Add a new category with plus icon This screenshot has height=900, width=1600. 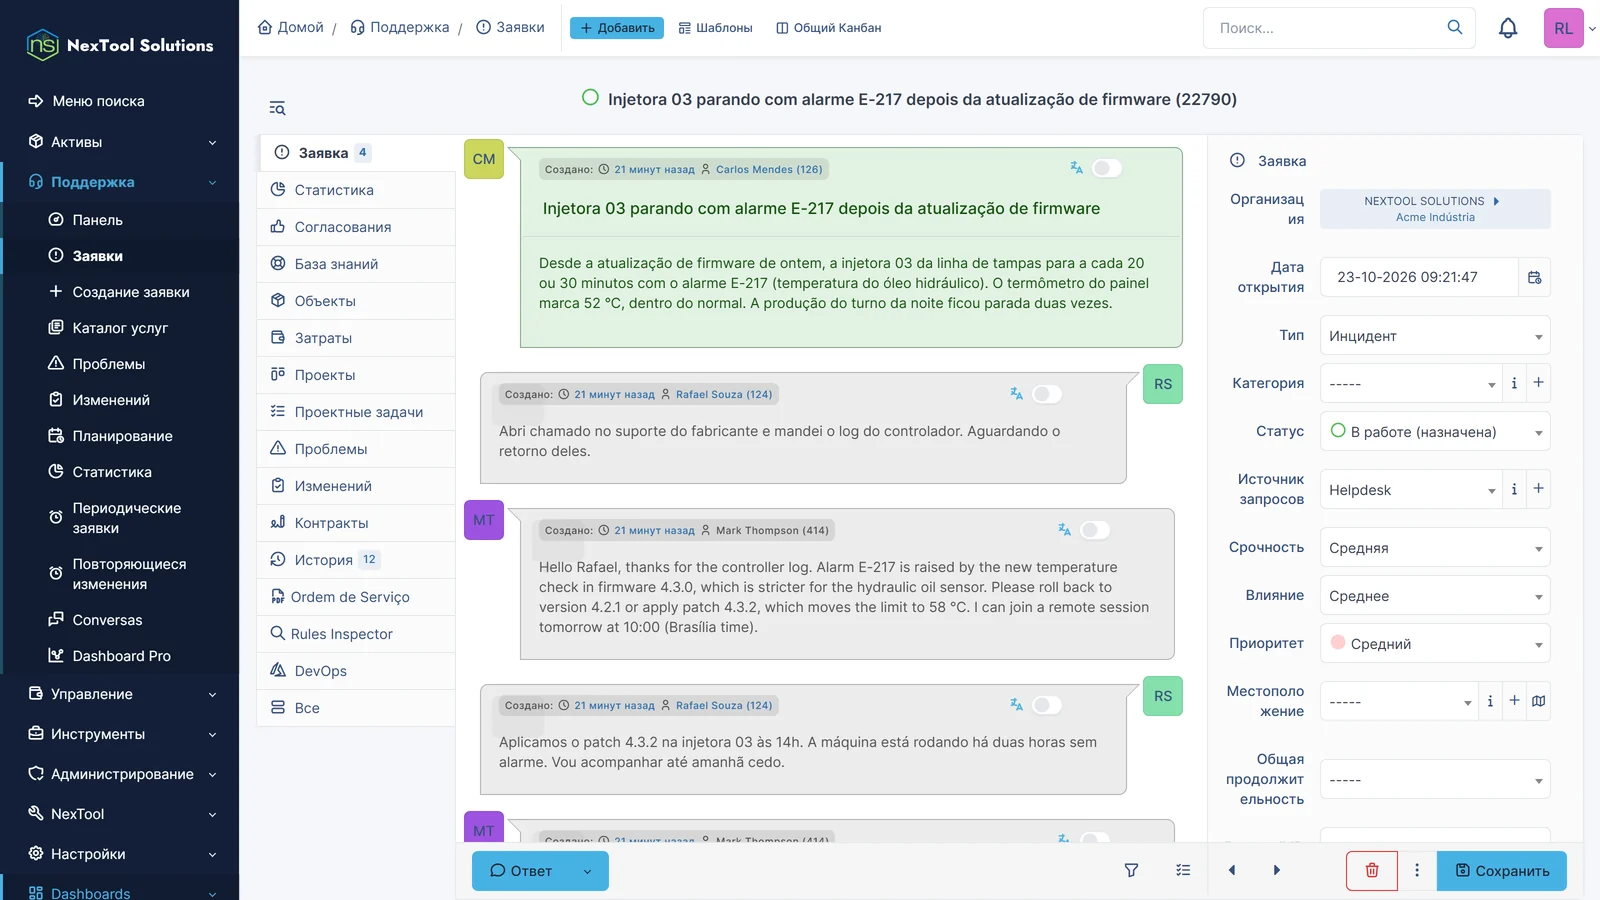[1538, 383]
